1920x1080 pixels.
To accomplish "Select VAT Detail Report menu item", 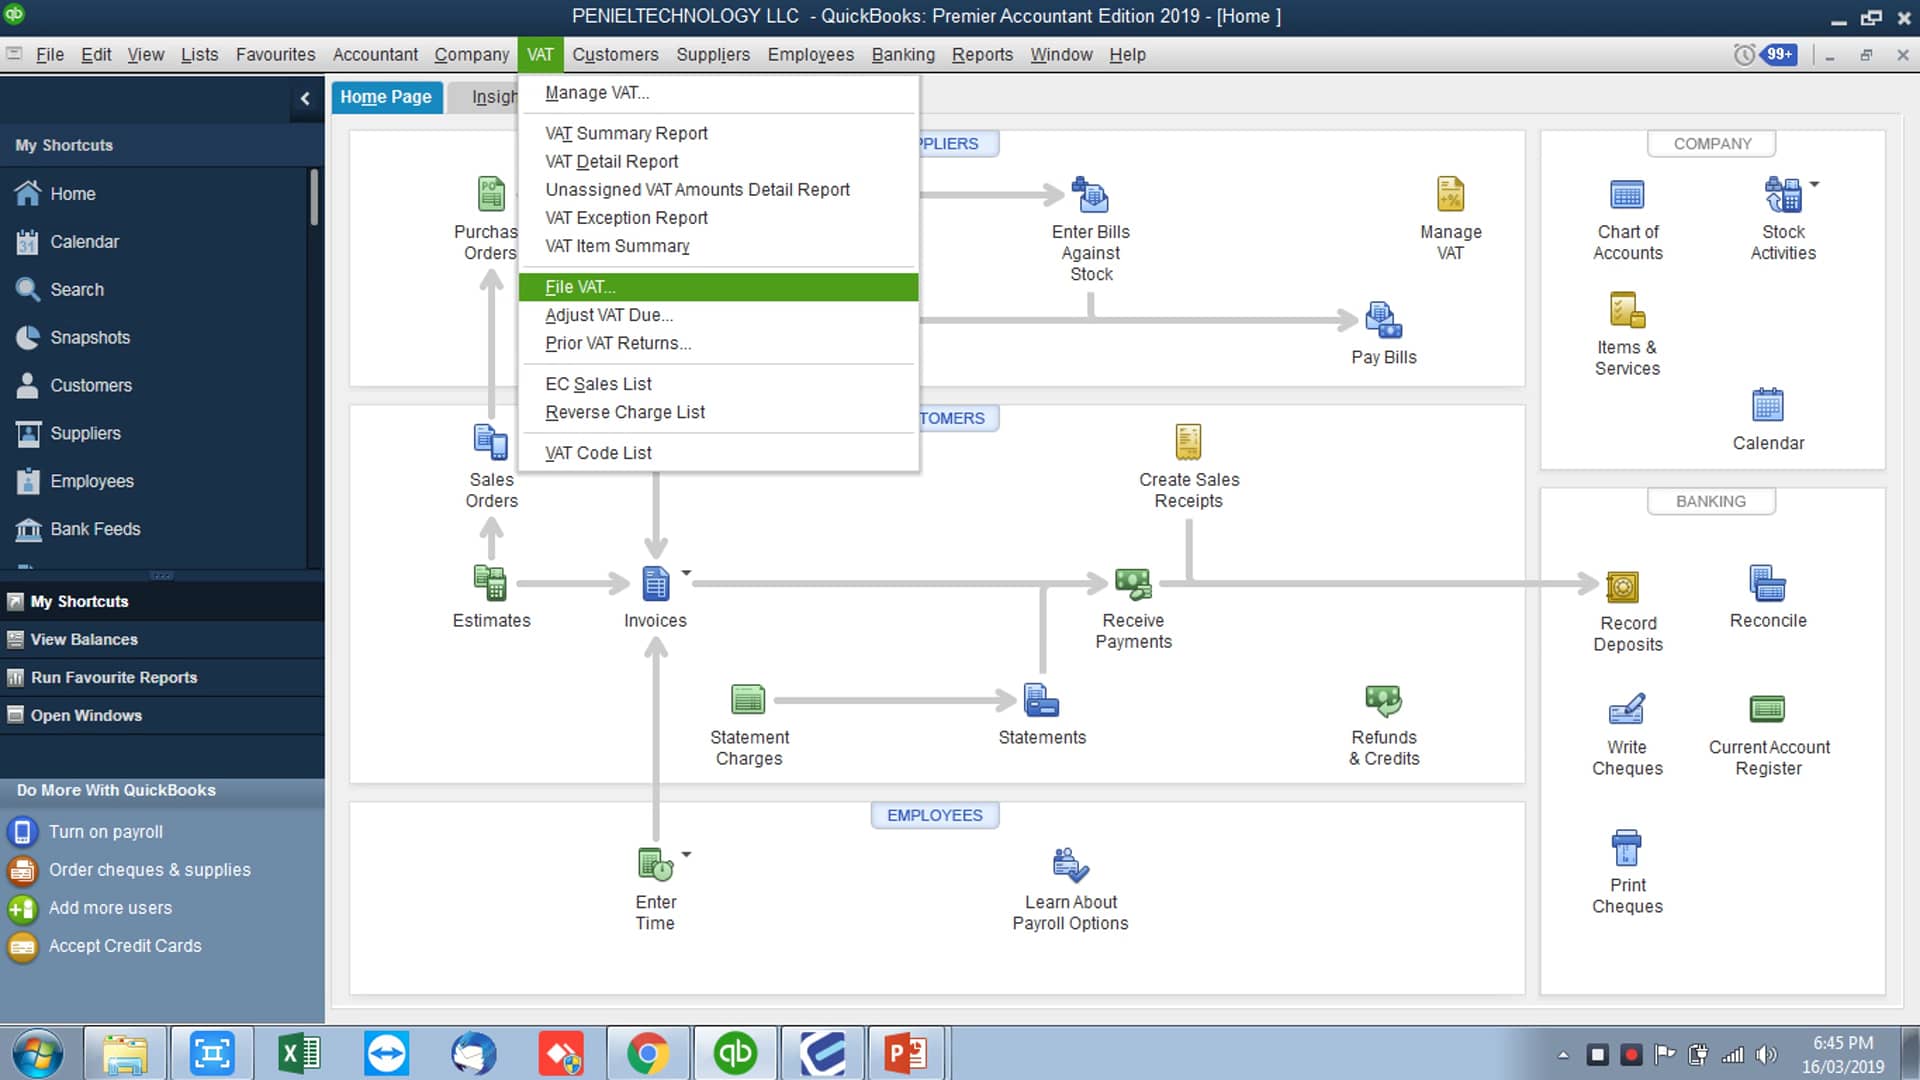I will click(x=718, y=161).
